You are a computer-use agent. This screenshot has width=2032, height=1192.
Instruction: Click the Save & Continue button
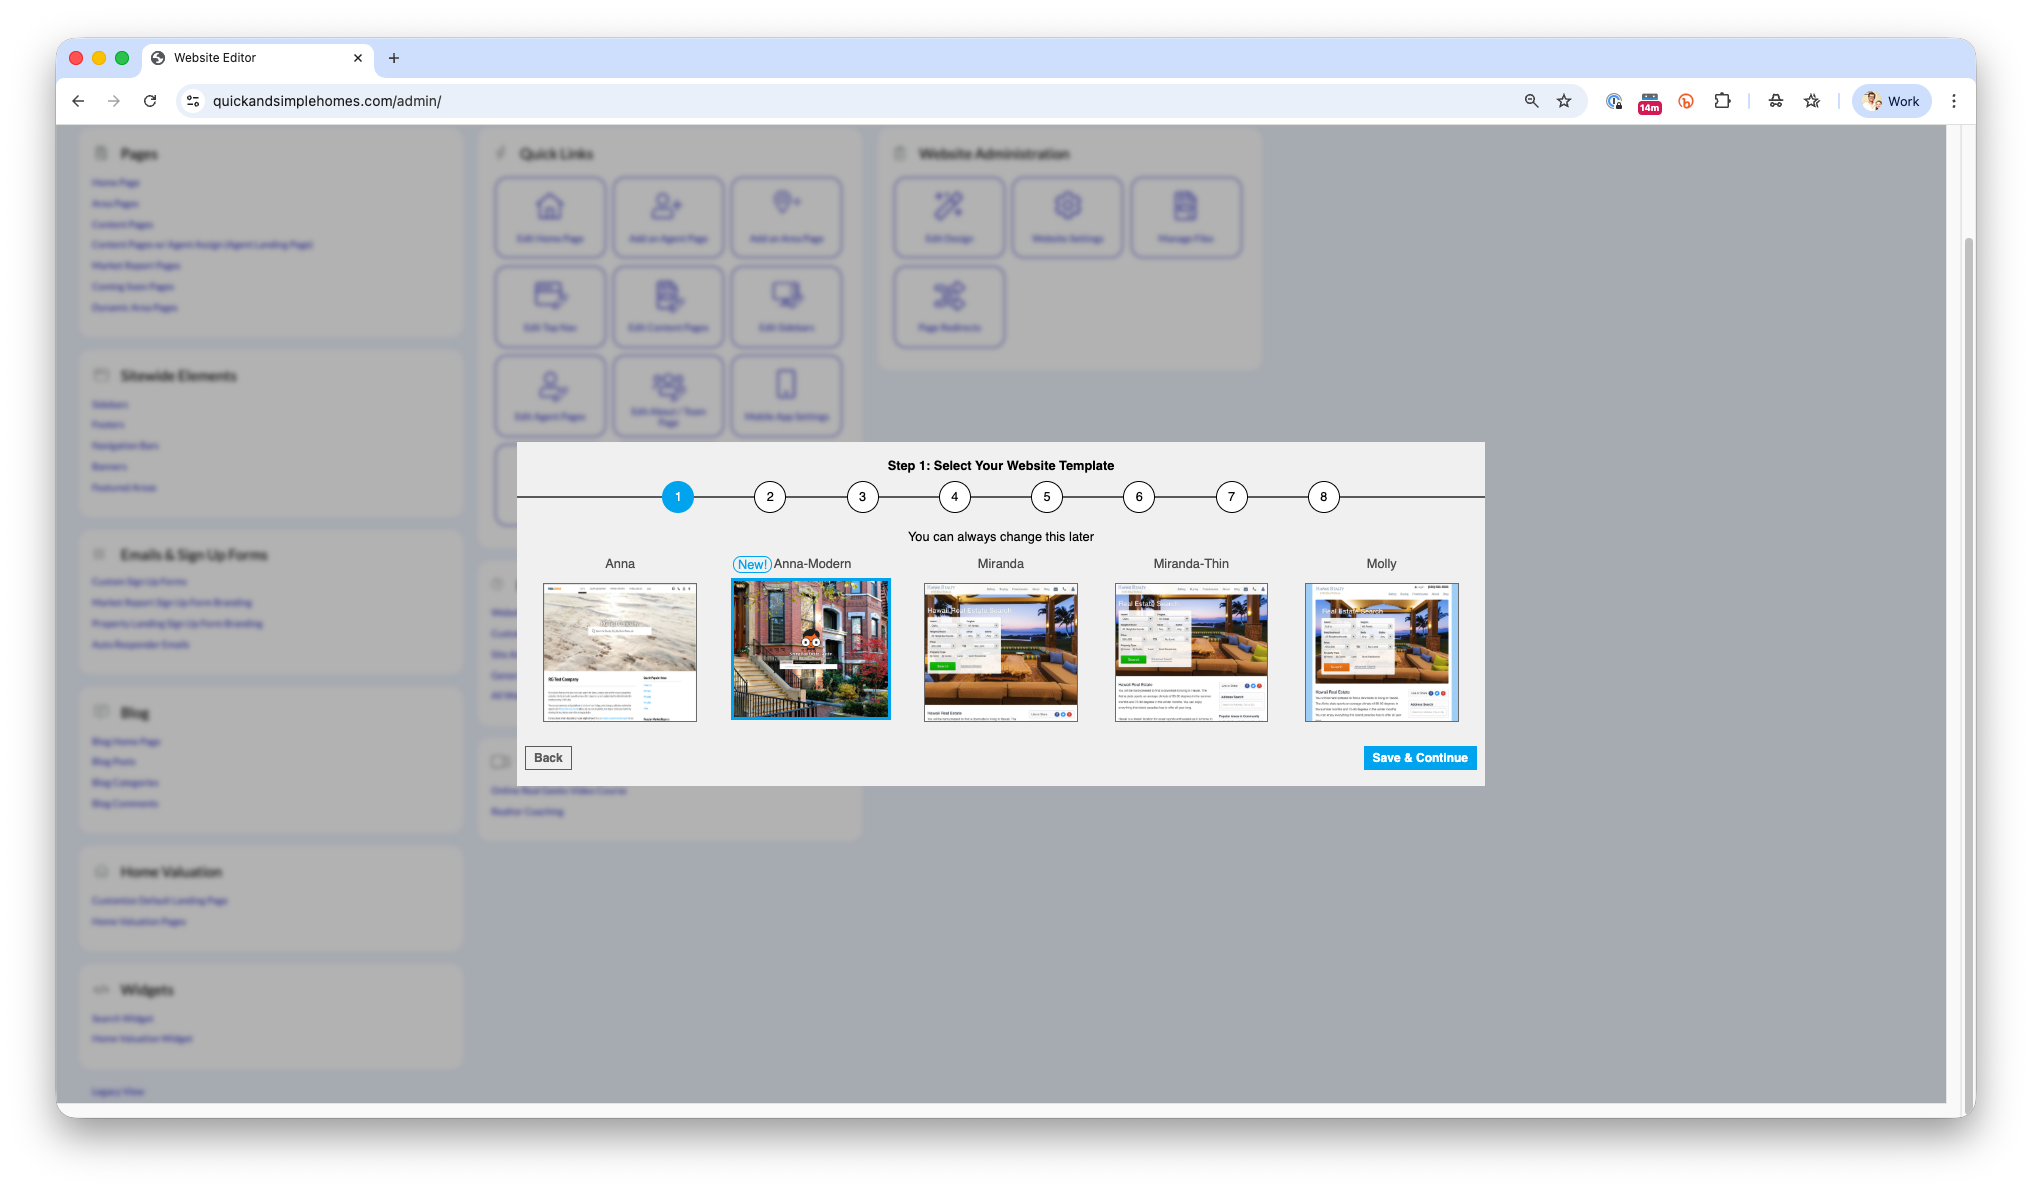1419,758
